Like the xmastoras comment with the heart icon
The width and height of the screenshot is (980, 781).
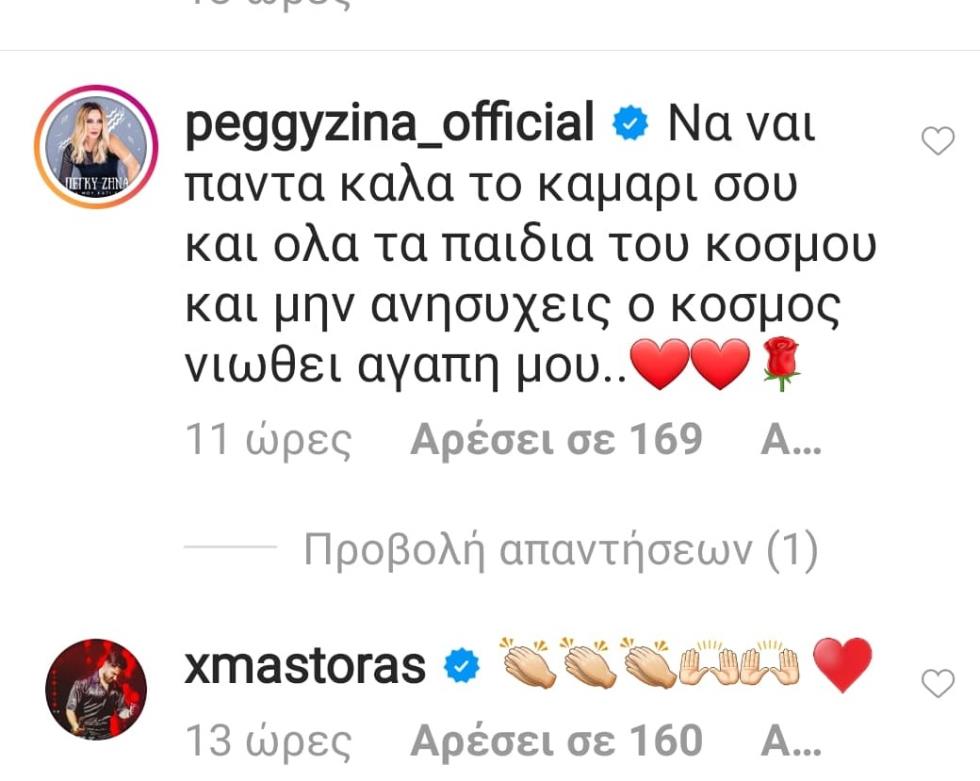point(938,683)
